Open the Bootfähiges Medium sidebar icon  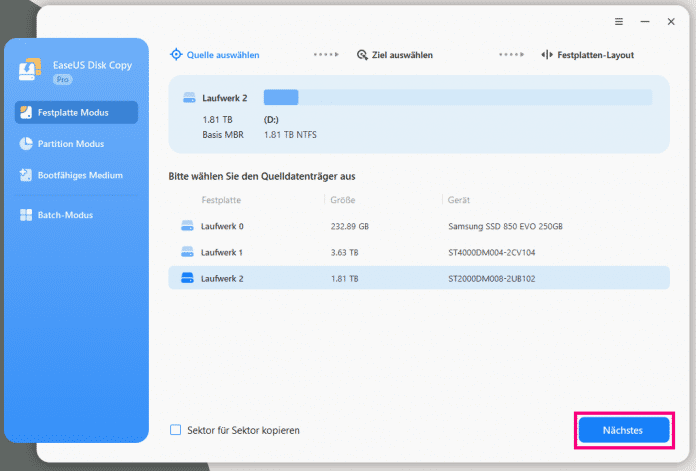[26, 175]
